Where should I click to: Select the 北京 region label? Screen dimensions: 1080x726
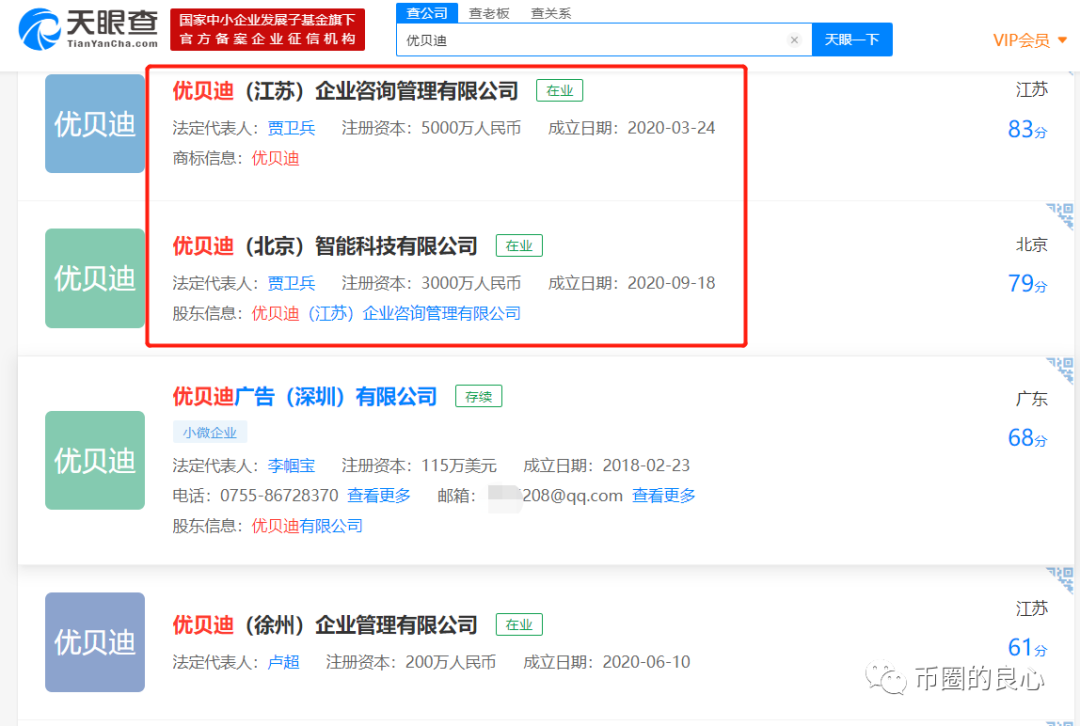tap(1032, 245)
